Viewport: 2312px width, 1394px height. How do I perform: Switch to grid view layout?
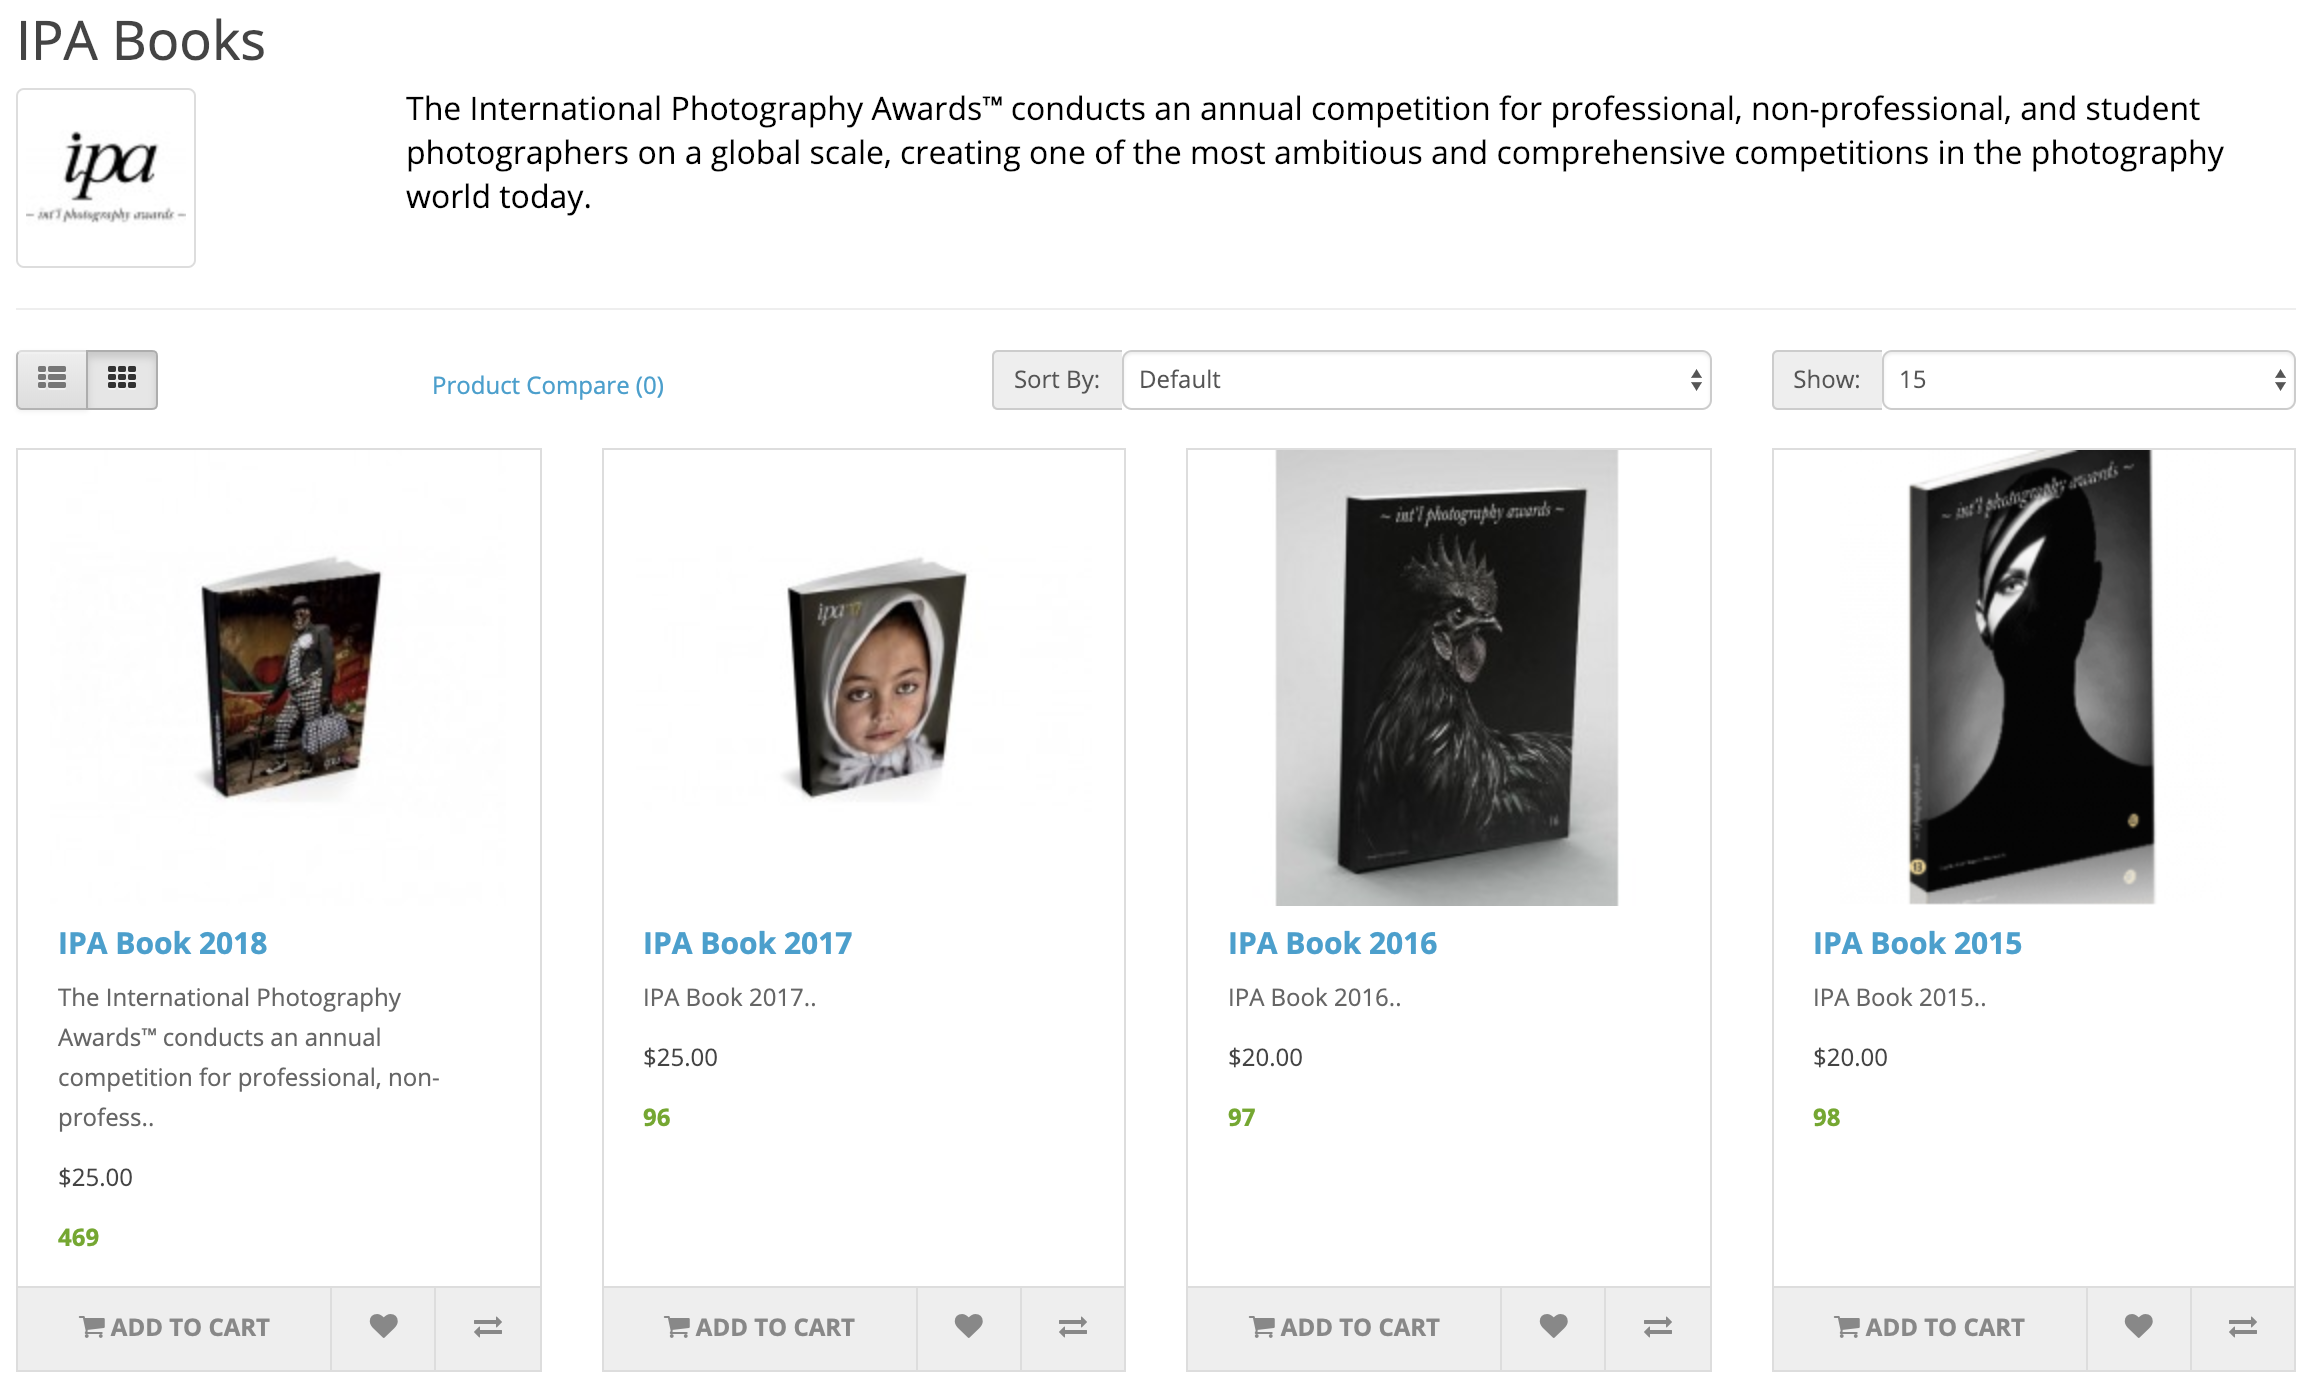(x=122, y=379)
